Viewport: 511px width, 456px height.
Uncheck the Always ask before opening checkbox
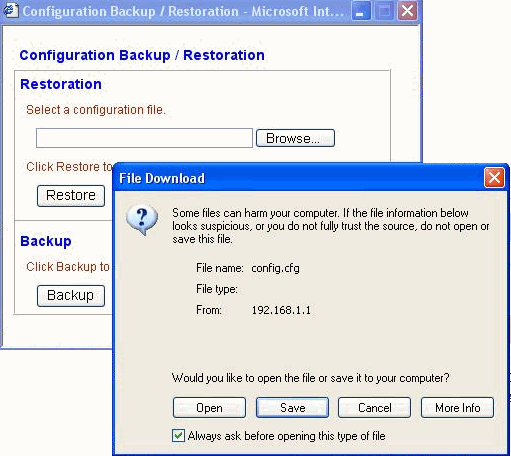[178, 436]
